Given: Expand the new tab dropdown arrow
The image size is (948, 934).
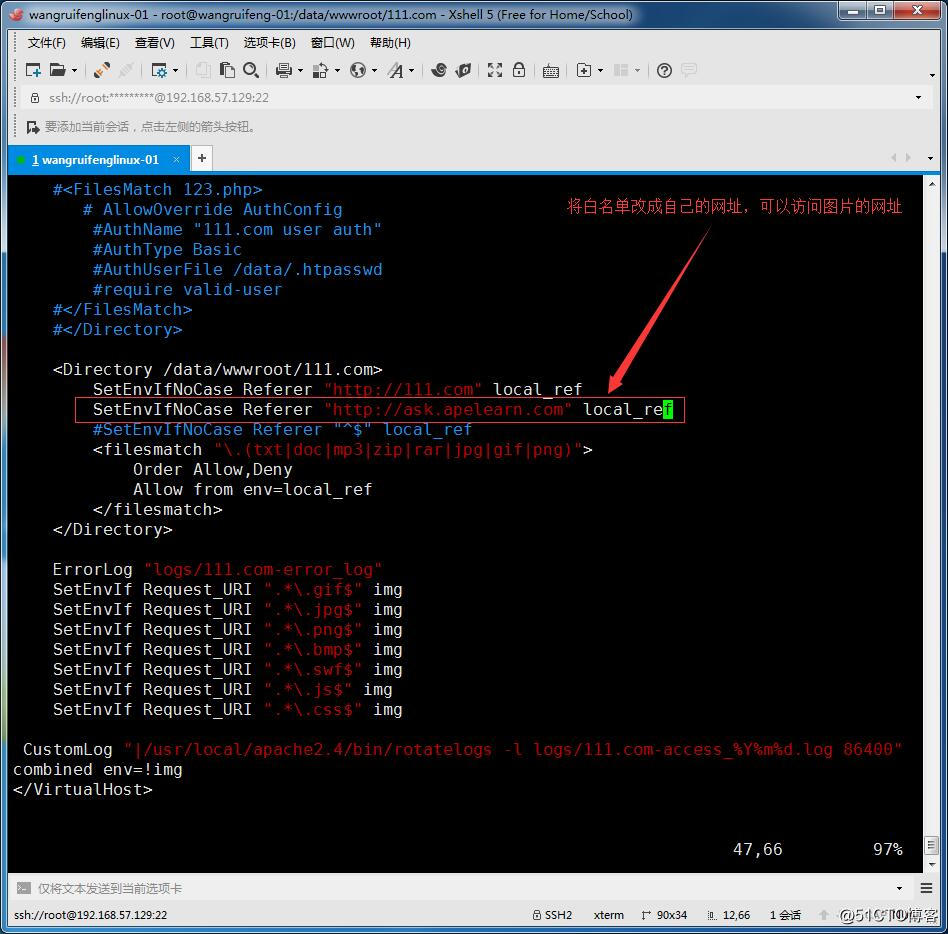Looking at the screenshot, I should pyautogui.click(x=600, y=71).
